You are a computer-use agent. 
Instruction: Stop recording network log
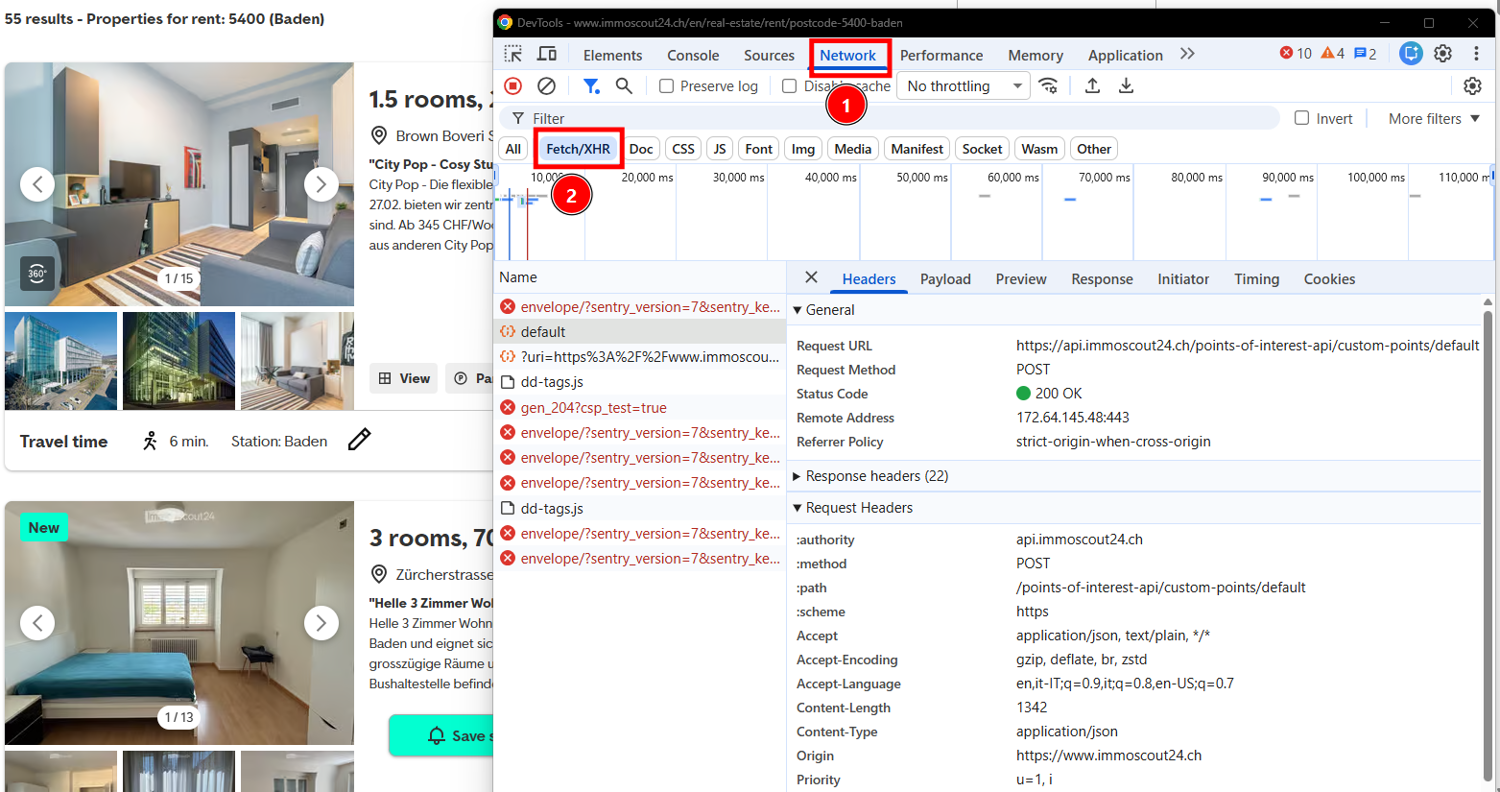click(x=513, y=86)
